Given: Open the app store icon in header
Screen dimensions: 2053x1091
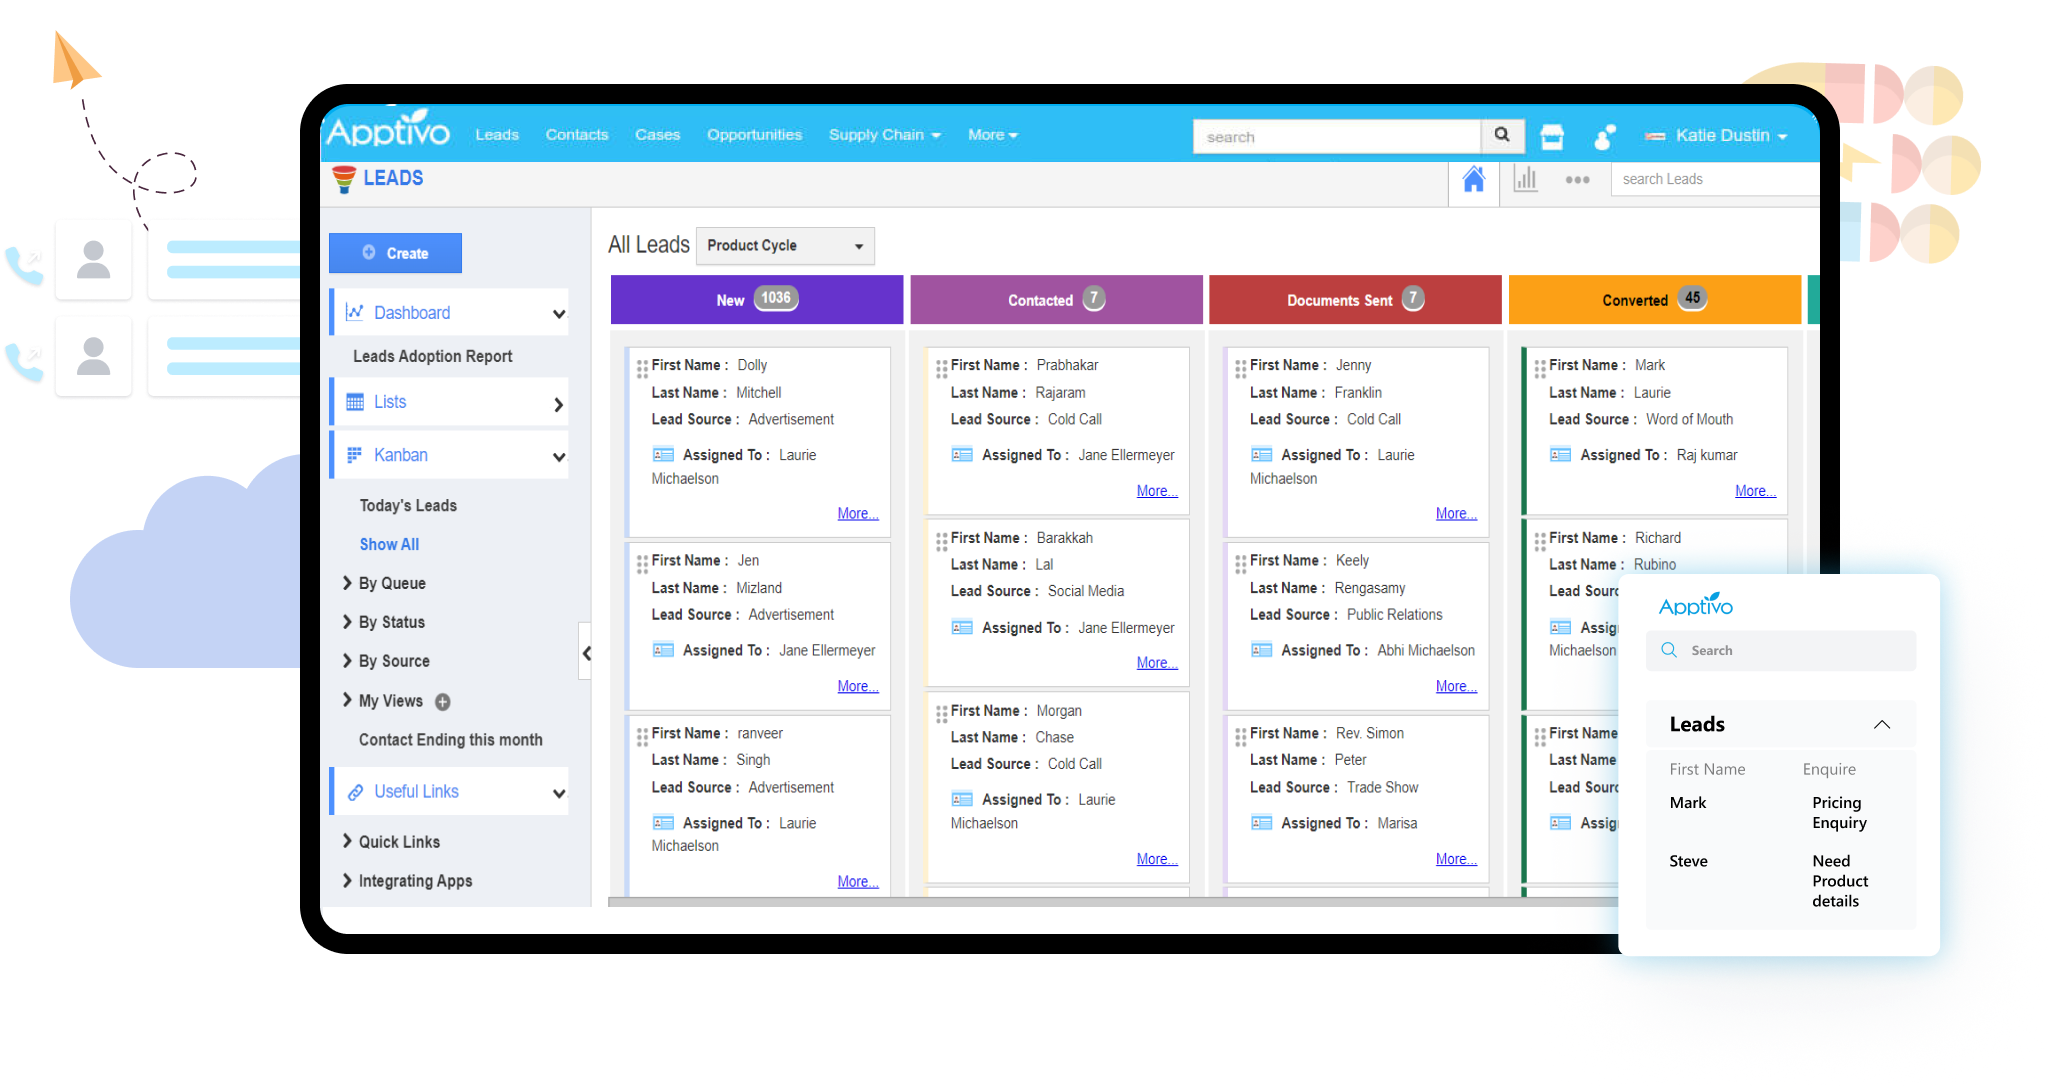Looking at the screenshot, I should click(1552, 136).
